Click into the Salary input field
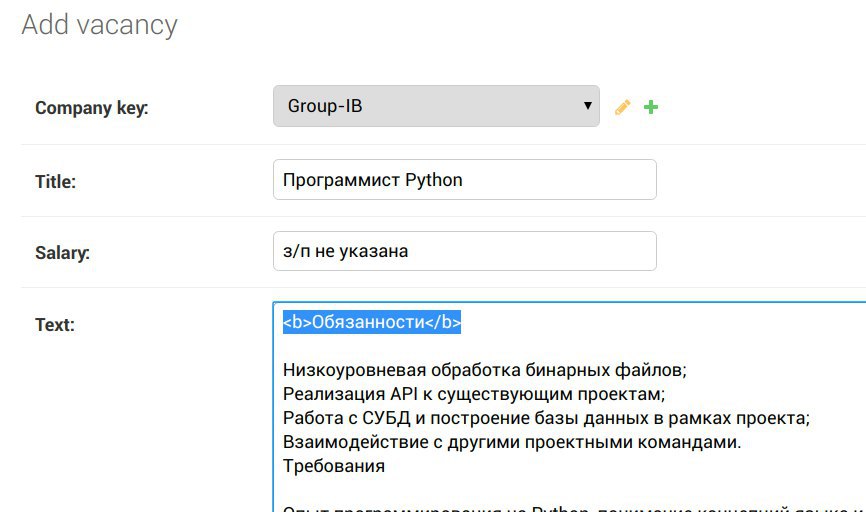Screen dimensions: 866x512 click(464, 251)
